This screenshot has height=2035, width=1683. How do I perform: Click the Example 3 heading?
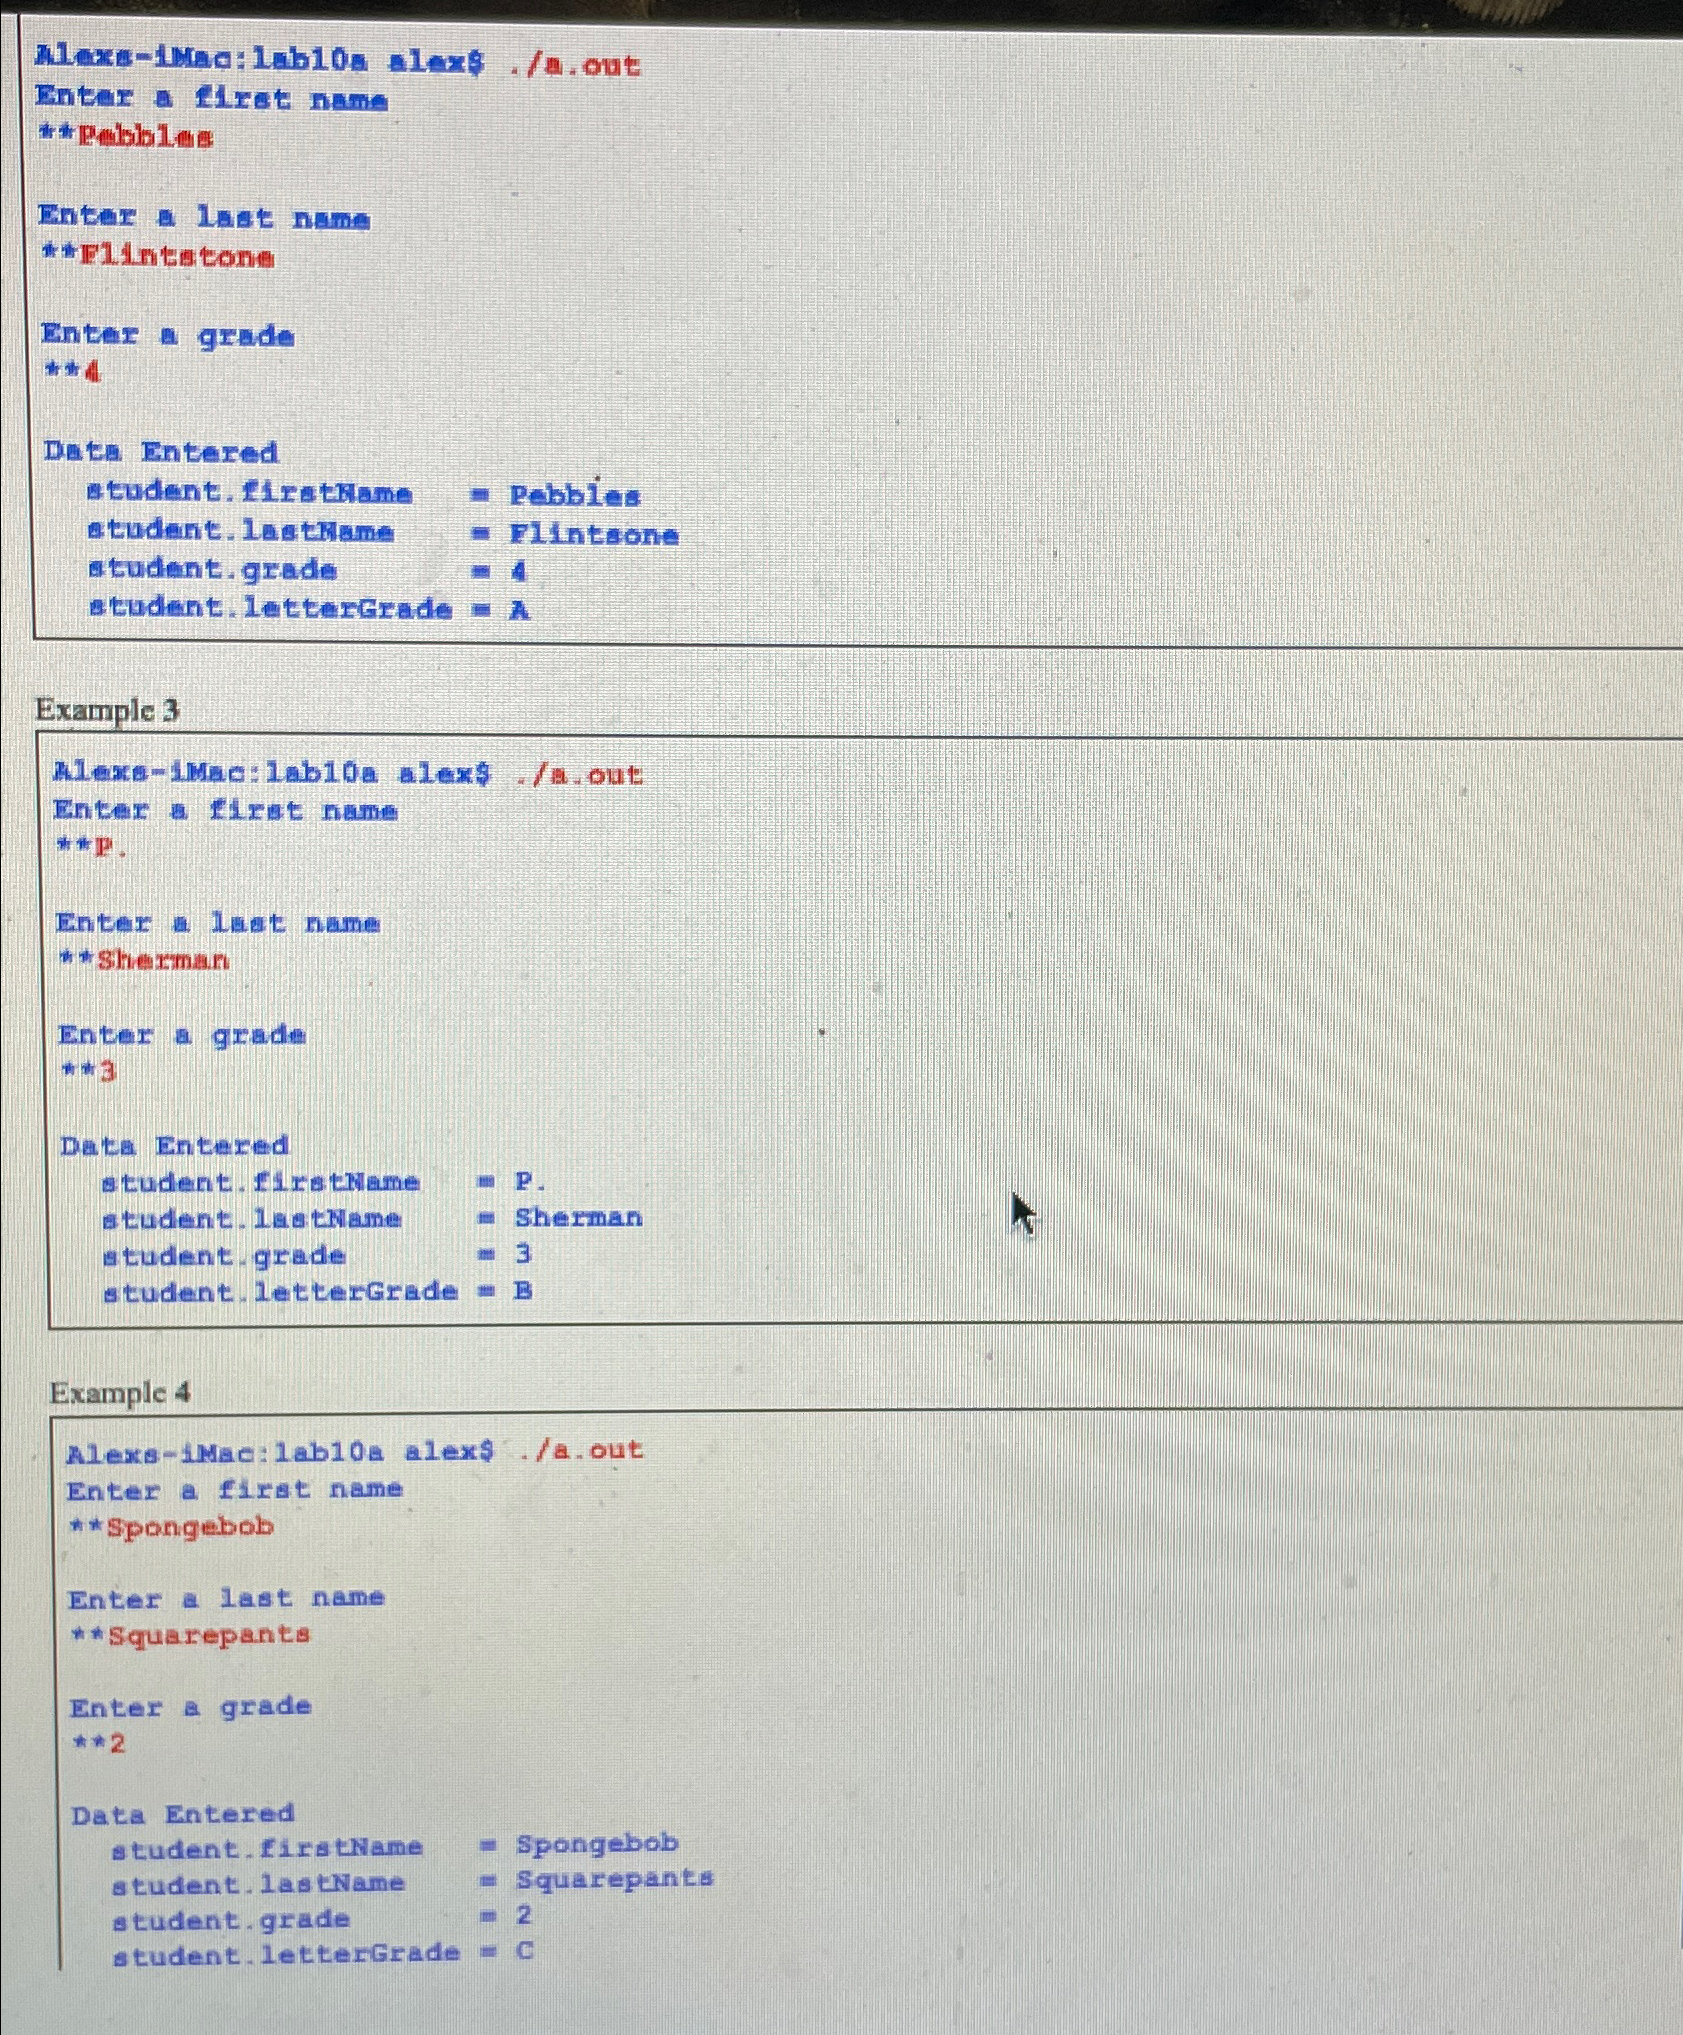tap(105, 710)
